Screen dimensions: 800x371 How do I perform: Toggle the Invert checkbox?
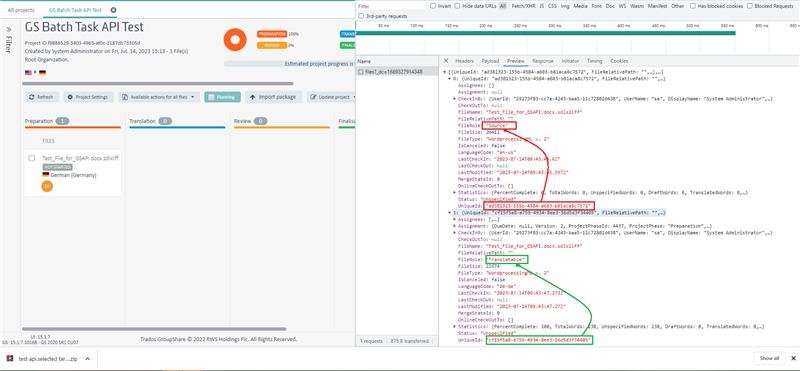433,6
